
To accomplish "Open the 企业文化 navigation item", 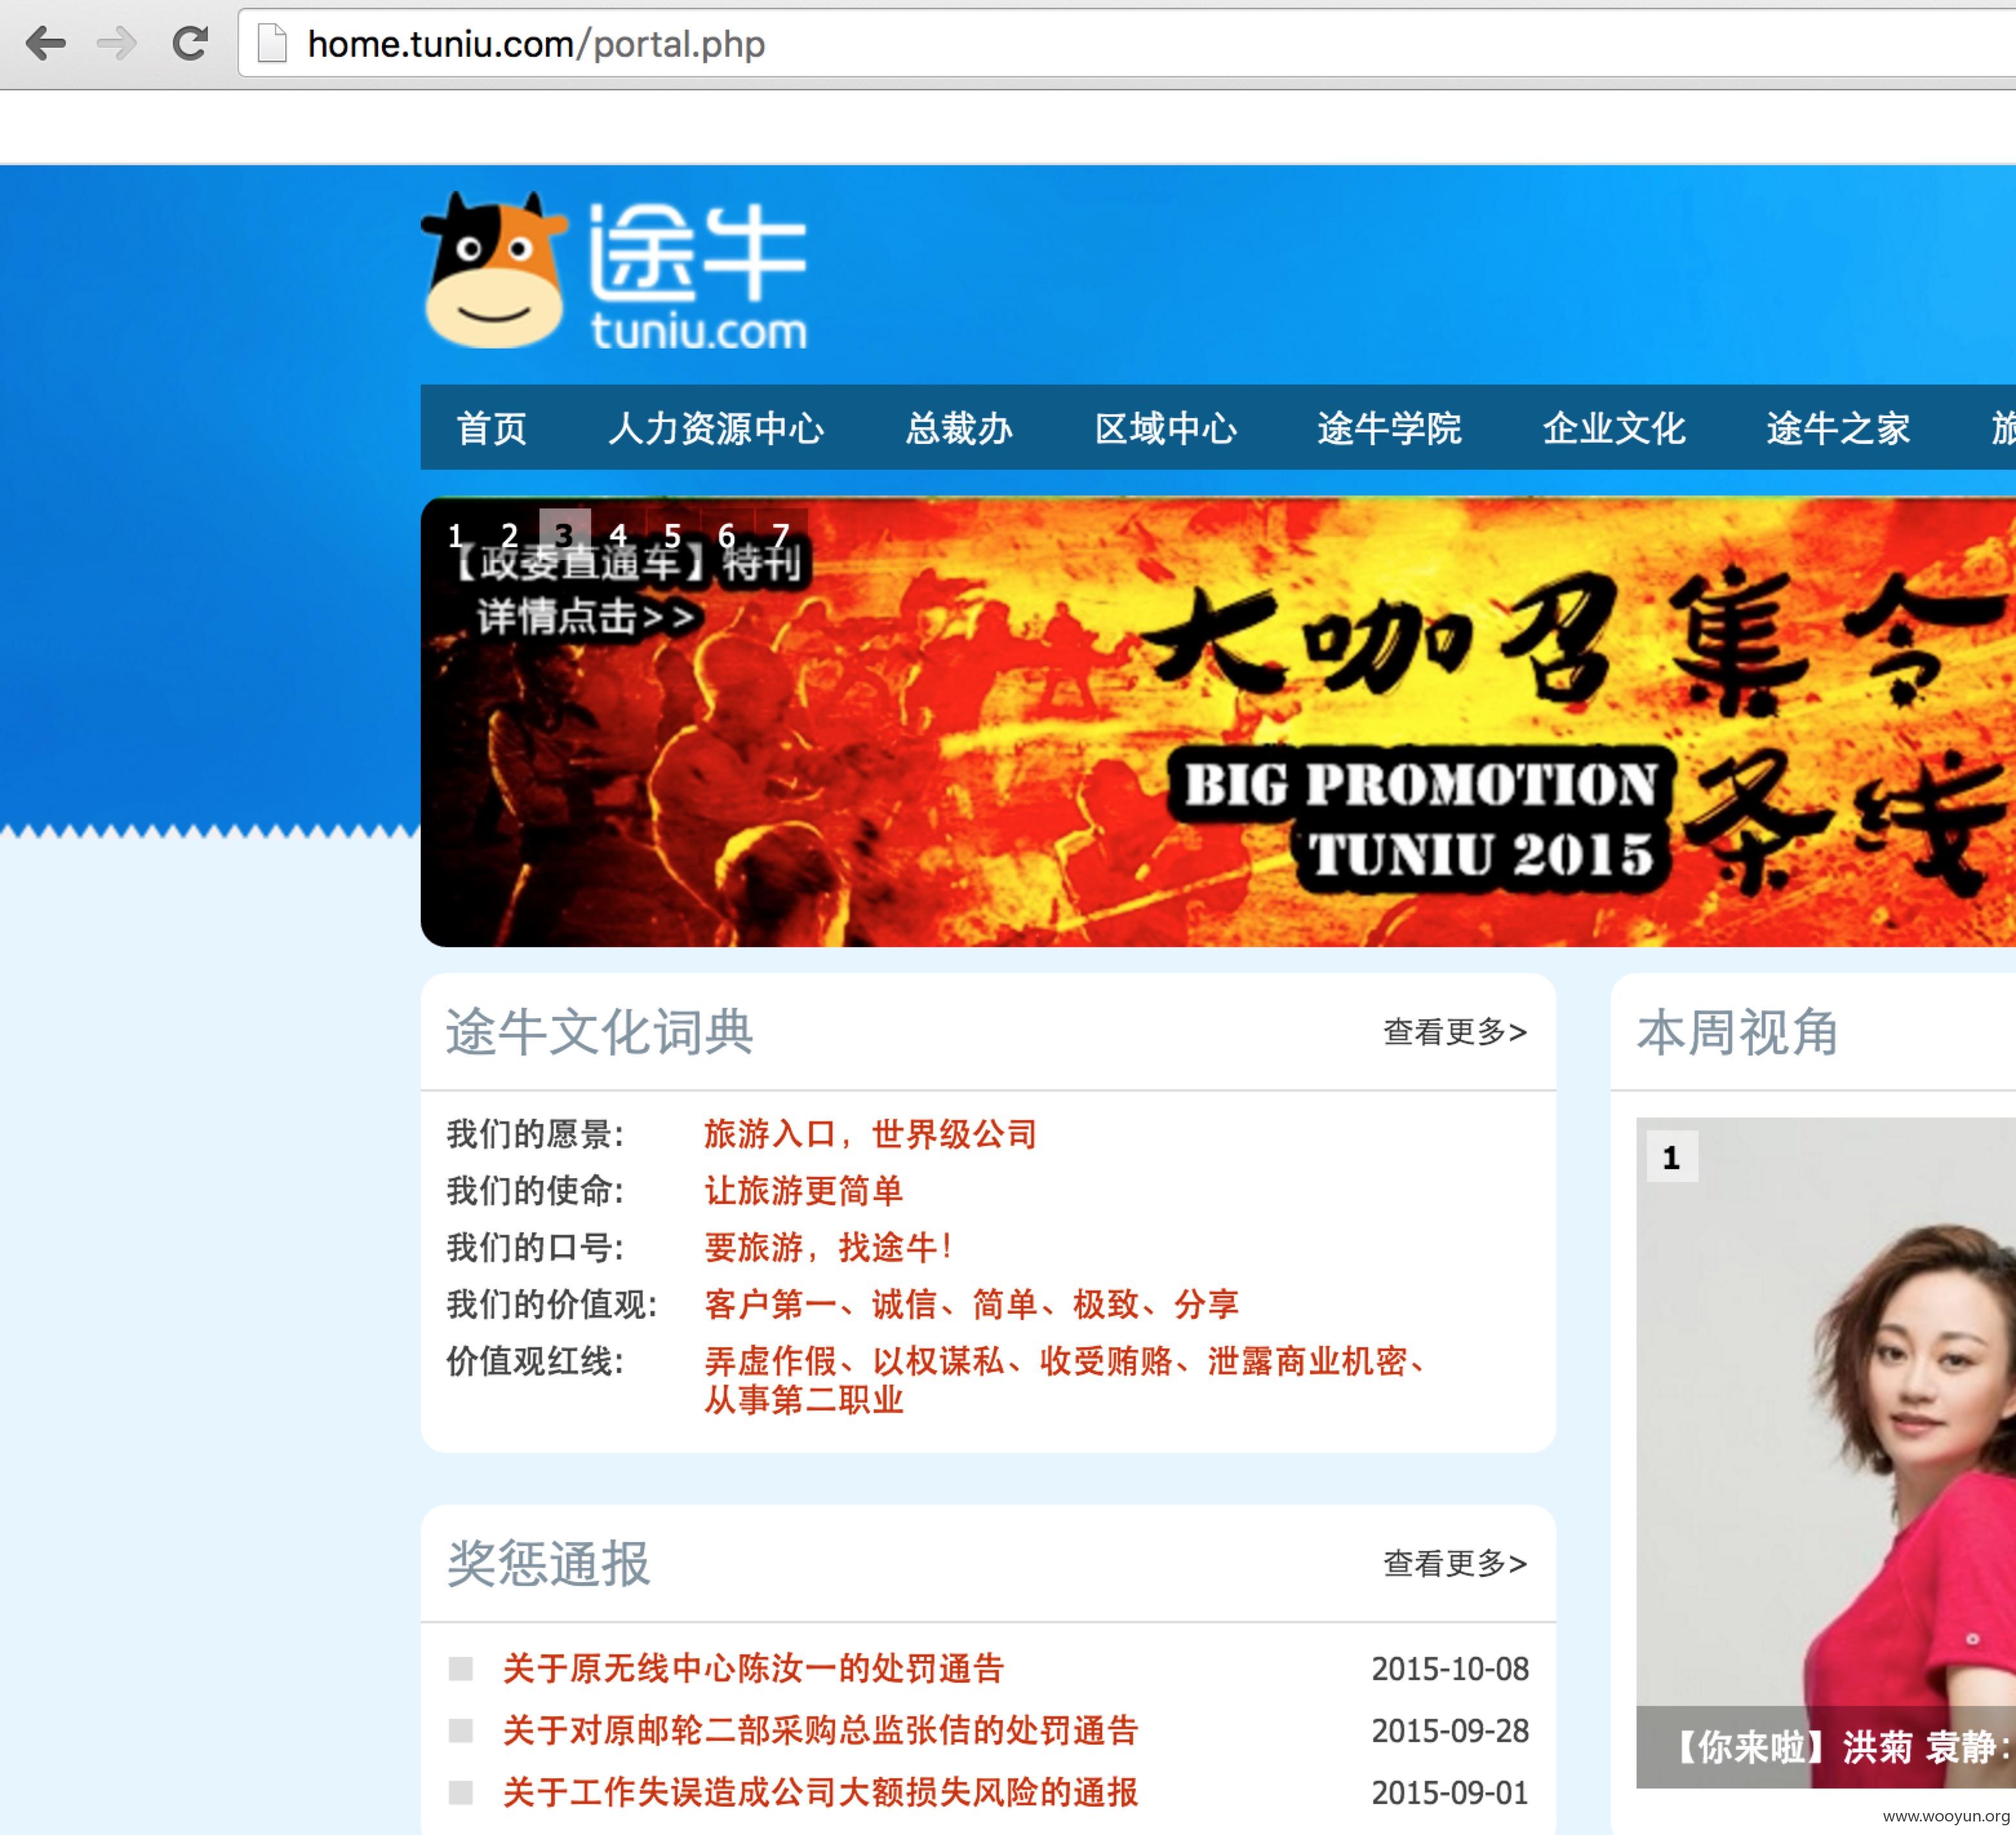I will [x=1613, y=428].
